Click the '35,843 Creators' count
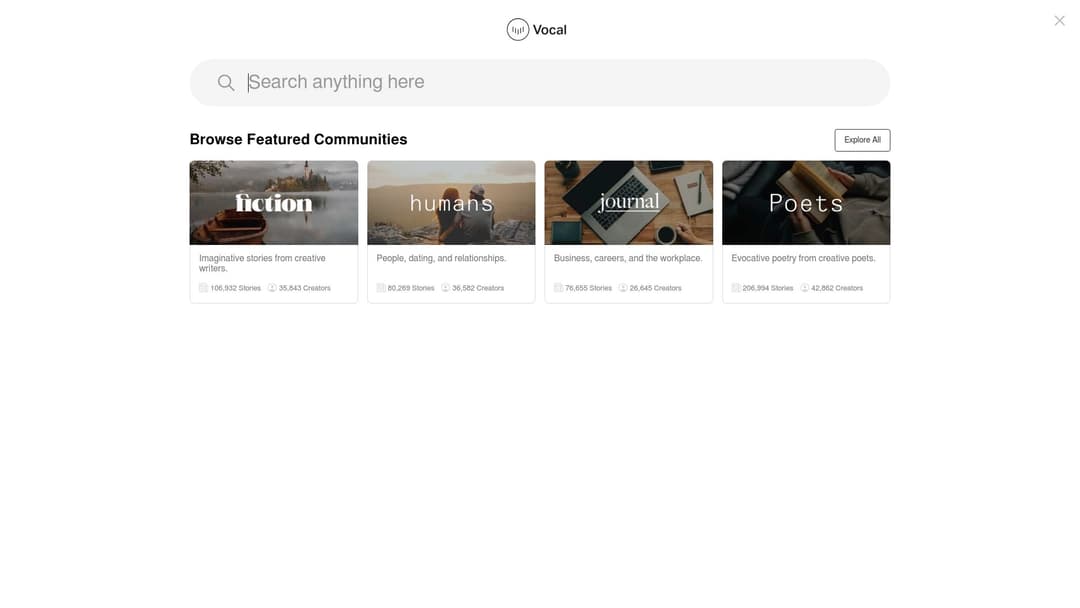The image size is (1080, 608). [x=304, y=289]
